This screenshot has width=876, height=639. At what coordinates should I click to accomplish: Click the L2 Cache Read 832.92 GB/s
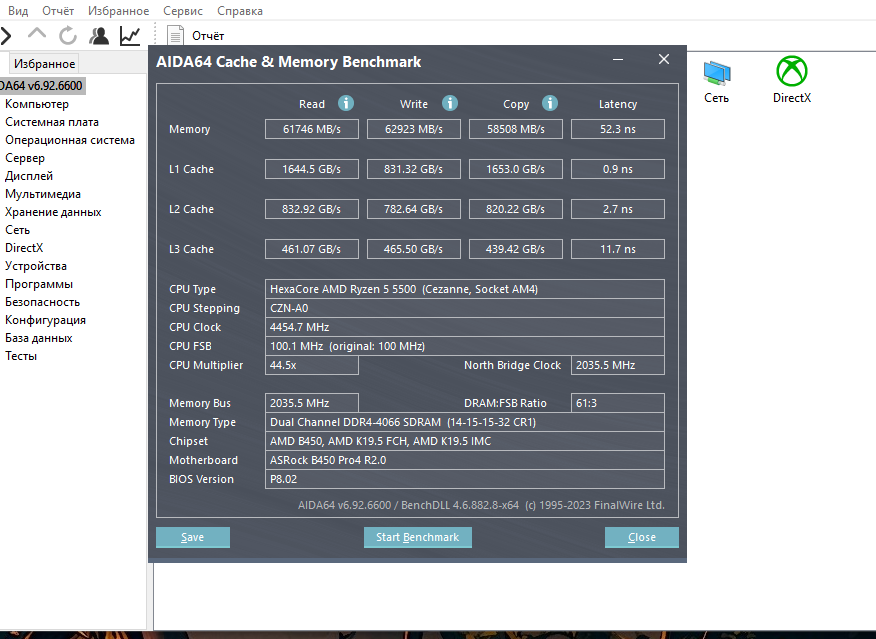click(x=312, y=209)
